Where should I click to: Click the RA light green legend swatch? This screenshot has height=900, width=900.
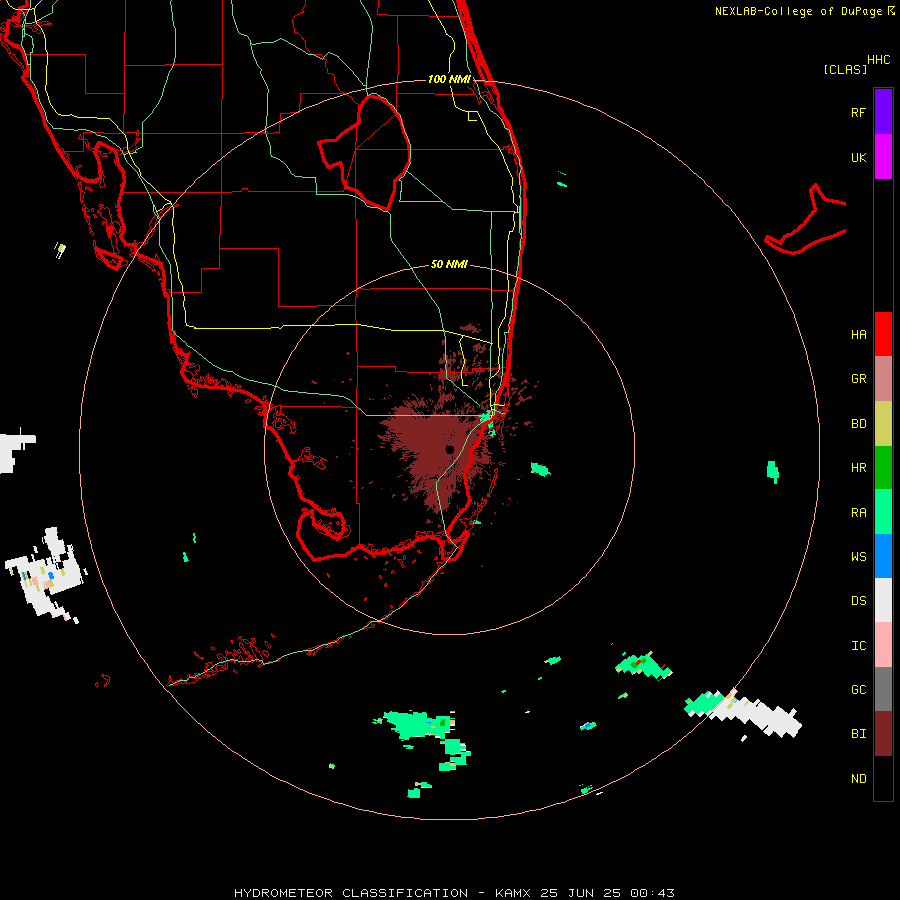(x=883, y=512)
